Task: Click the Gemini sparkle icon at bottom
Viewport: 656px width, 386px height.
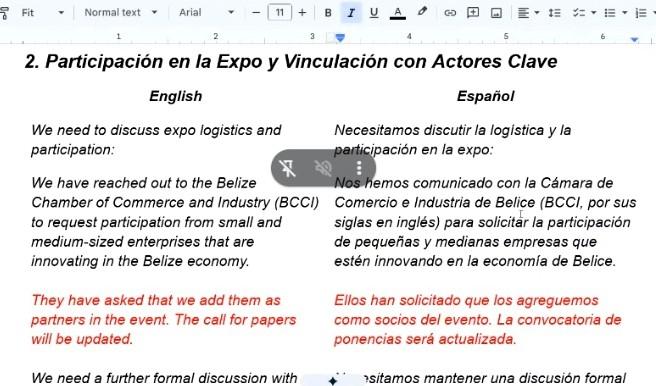Action: [x=333, y=380]
